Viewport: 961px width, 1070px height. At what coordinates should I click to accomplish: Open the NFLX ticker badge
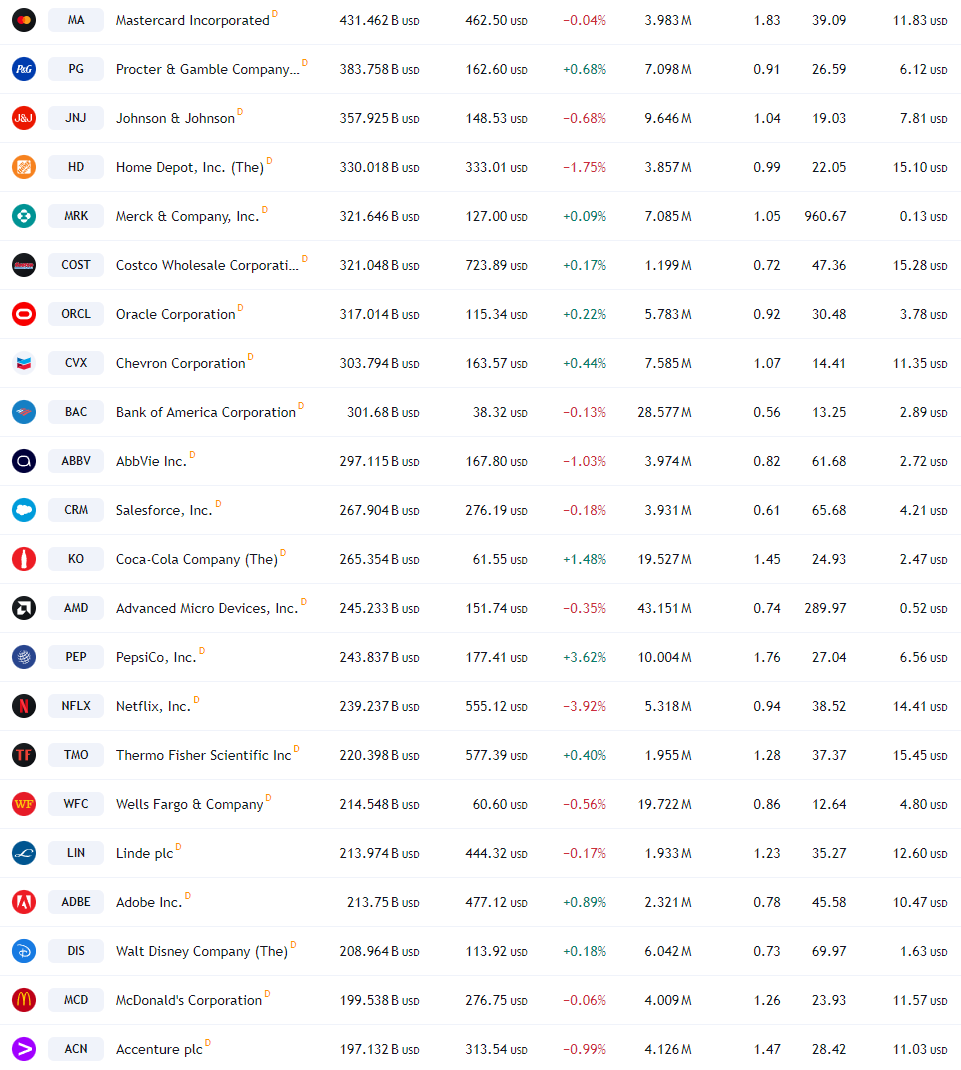(x=76, y=706)
